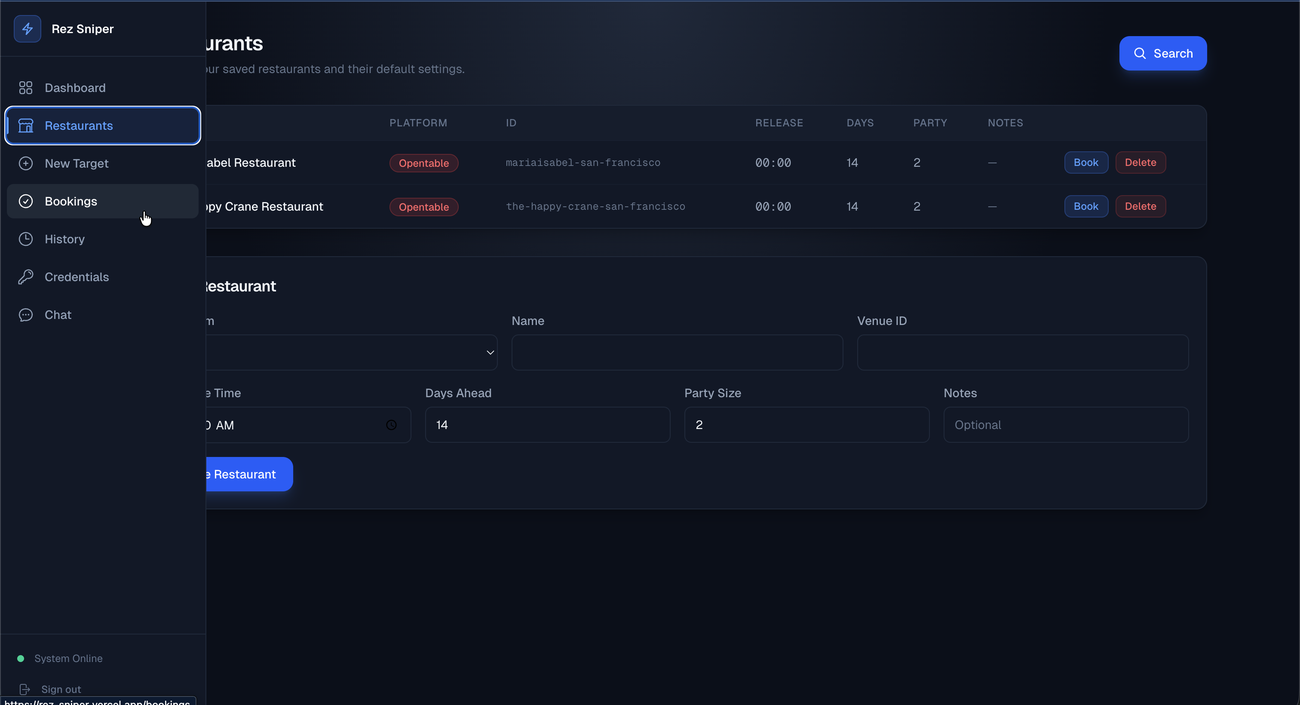Click the Notes field with Optional placeholder

(1066, 425)
